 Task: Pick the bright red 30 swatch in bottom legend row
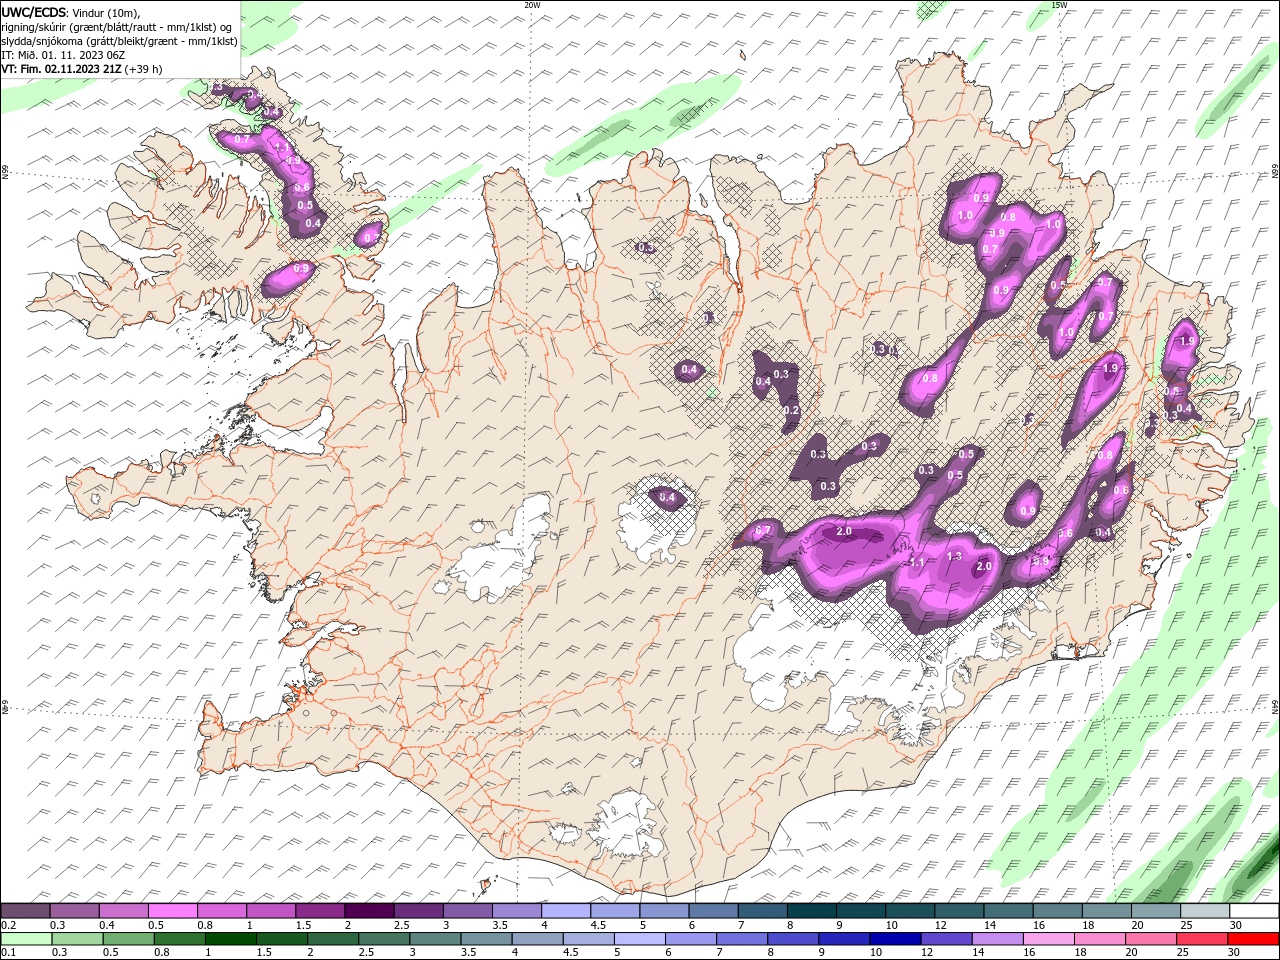pyautogui.click(x=1252, y=939)
